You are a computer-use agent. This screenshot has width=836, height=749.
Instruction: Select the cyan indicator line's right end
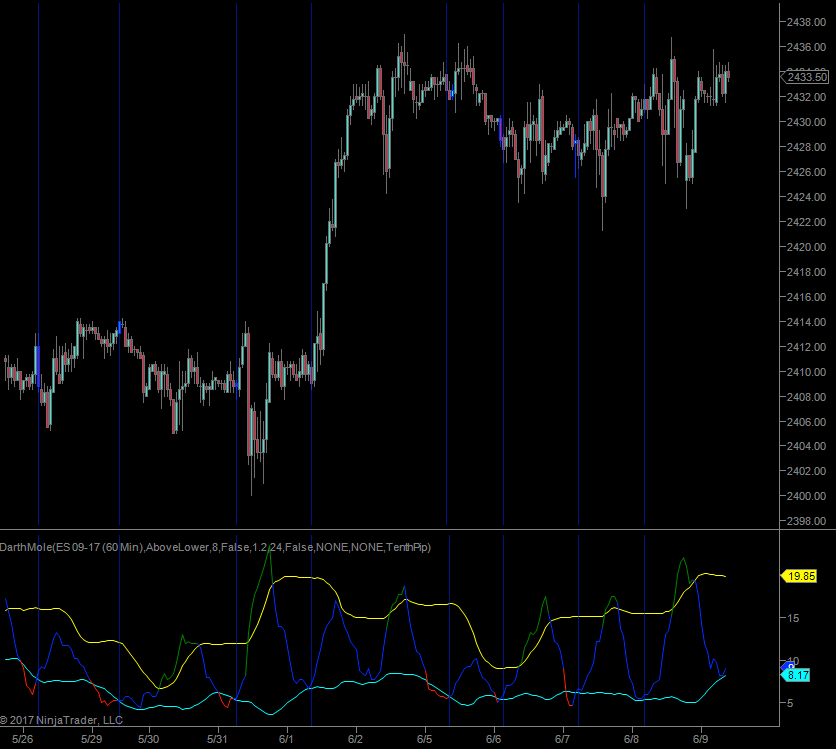(x=724, y=676)
